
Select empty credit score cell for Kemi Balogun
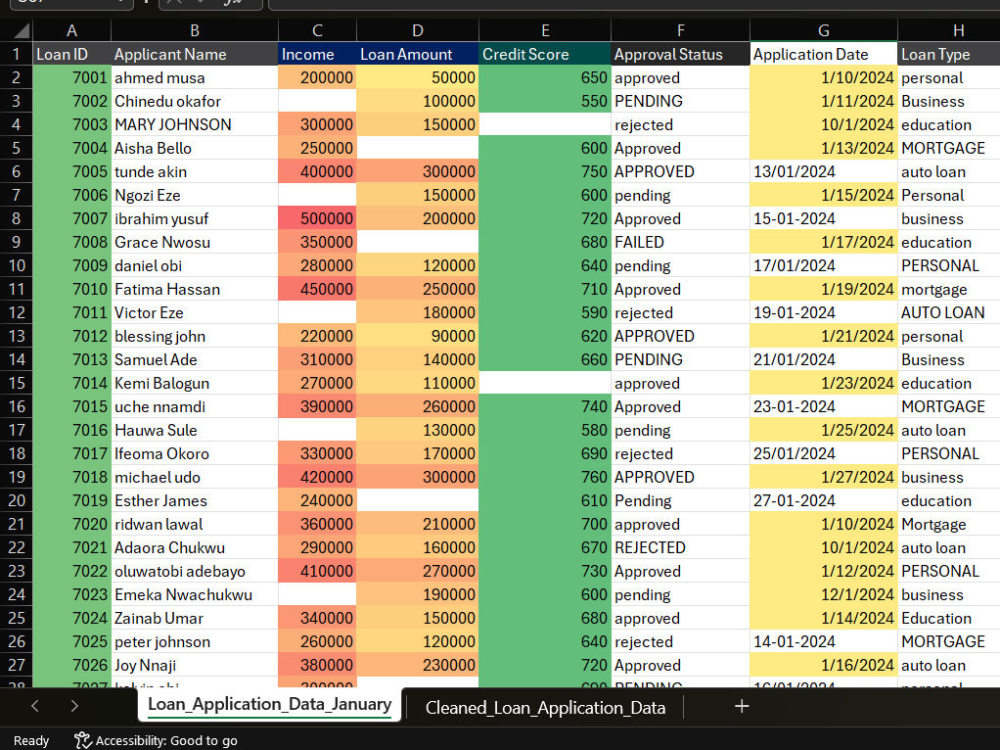click(x=545, y=383)
